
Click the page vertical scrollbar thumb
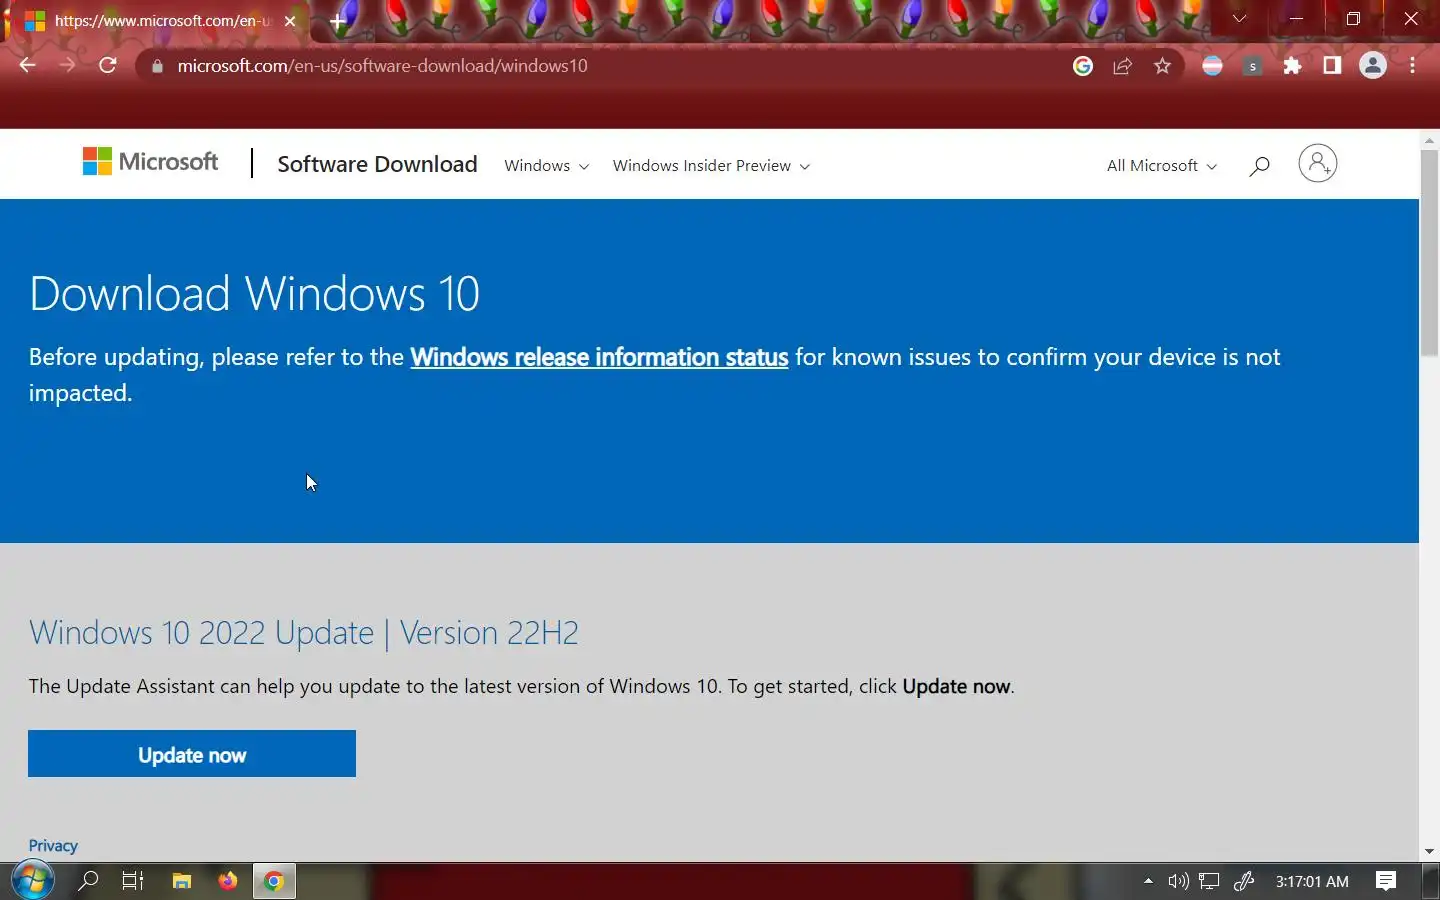click(x=1429, y=252)
